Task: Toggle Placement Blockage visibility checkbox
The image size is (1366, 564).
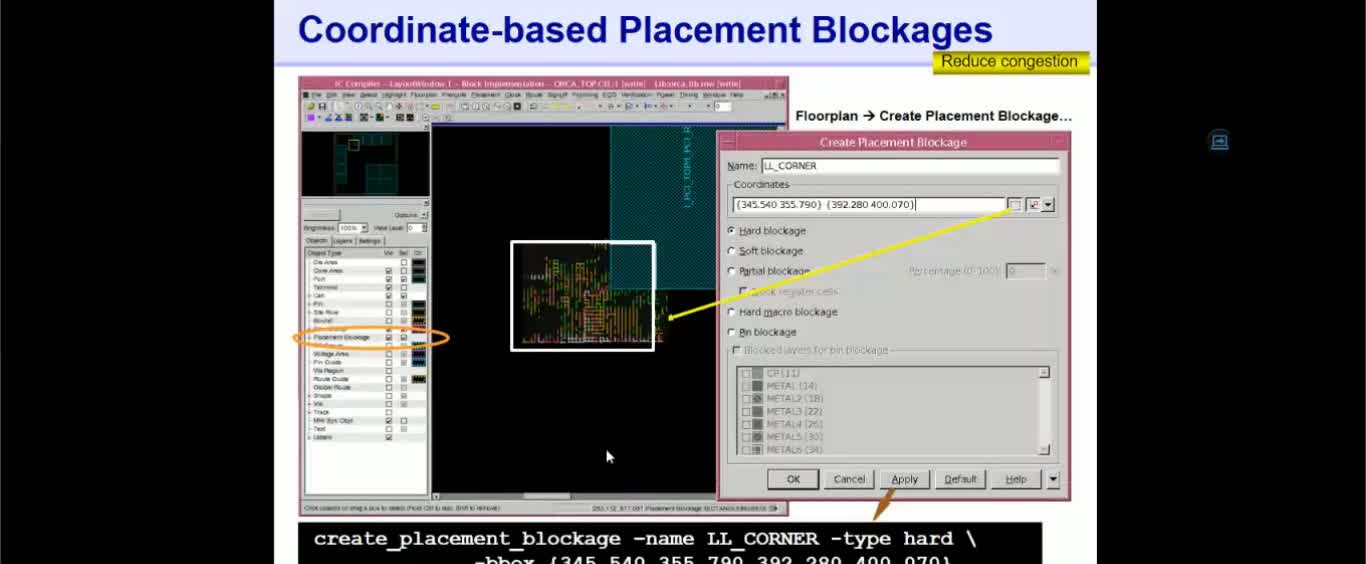Action: point(389,338)
